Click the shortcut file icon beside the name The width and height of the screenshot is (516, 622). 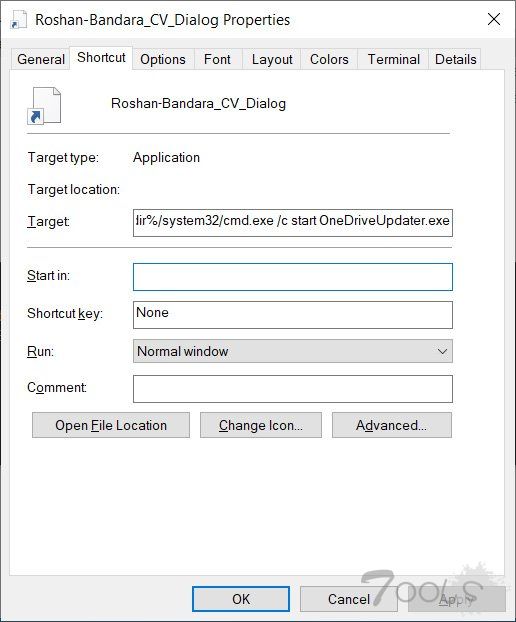pyautogui.click(x=44, y=106)
